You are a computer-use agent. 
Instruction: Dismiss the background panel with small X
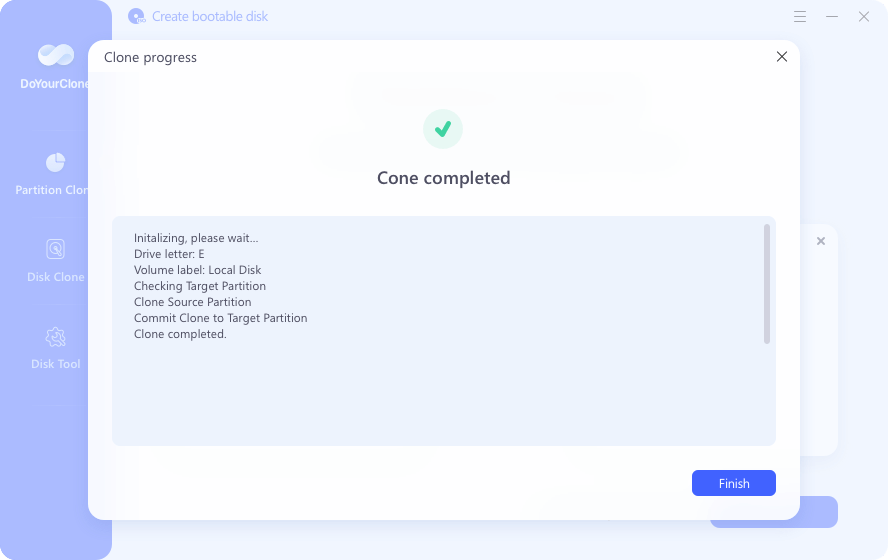[821, 241]
